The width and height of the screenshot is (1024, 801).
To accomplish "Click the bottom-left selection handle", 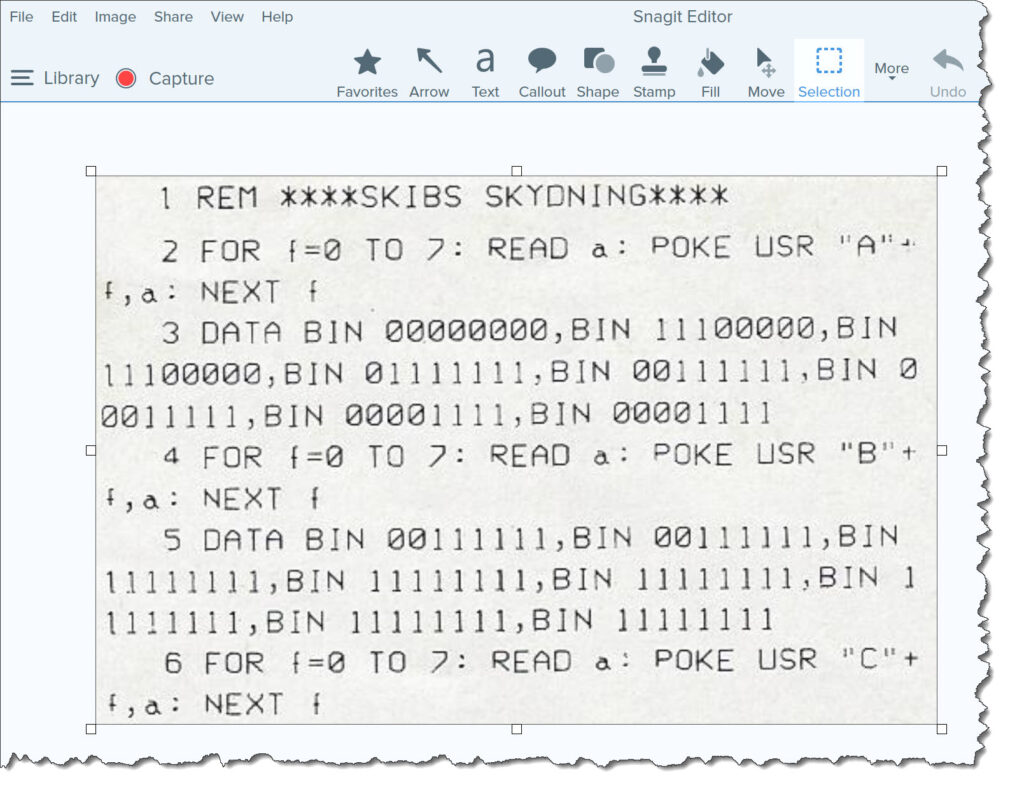I will coord(91,729).
